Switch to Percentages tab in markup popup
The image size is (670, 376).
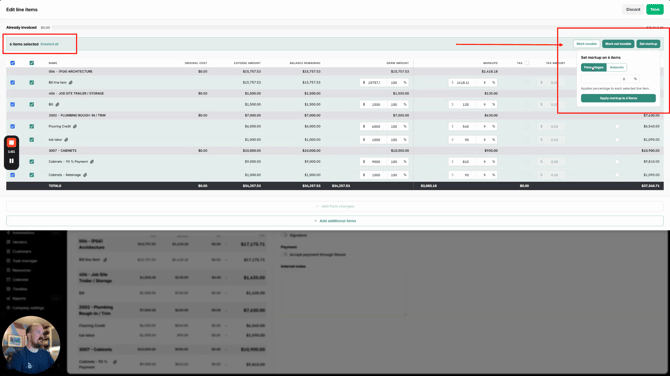click(x=594, y=67)
